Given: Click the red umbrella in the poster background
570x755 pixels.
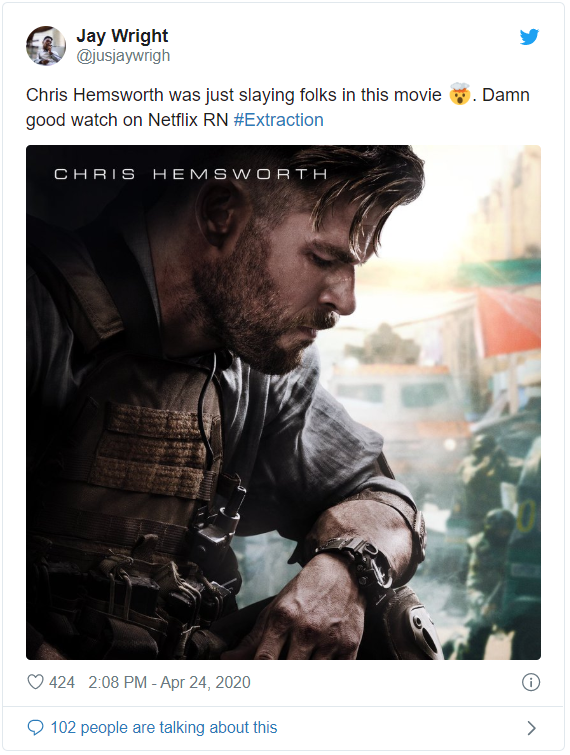Looking at the screenshot, I should (x=508, y=322).
